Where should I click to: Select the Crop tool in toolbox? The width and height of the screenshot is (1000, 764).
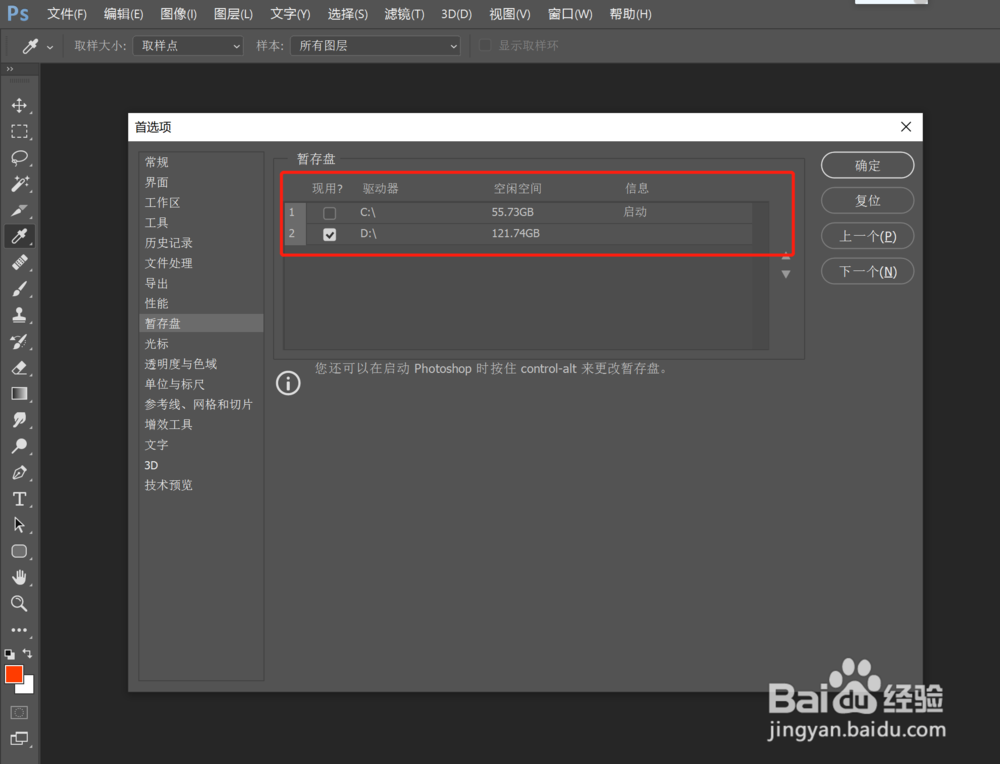coord(19,210)
